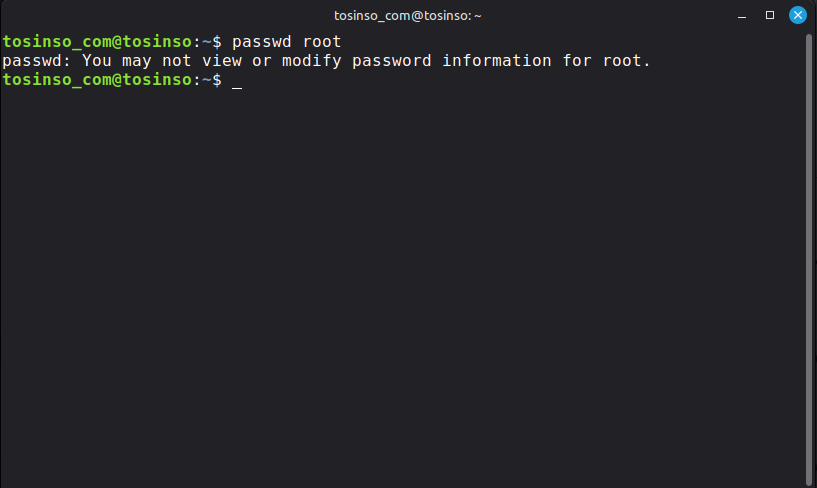Click the word 'information' in the error message

click(x=497, y=61)
